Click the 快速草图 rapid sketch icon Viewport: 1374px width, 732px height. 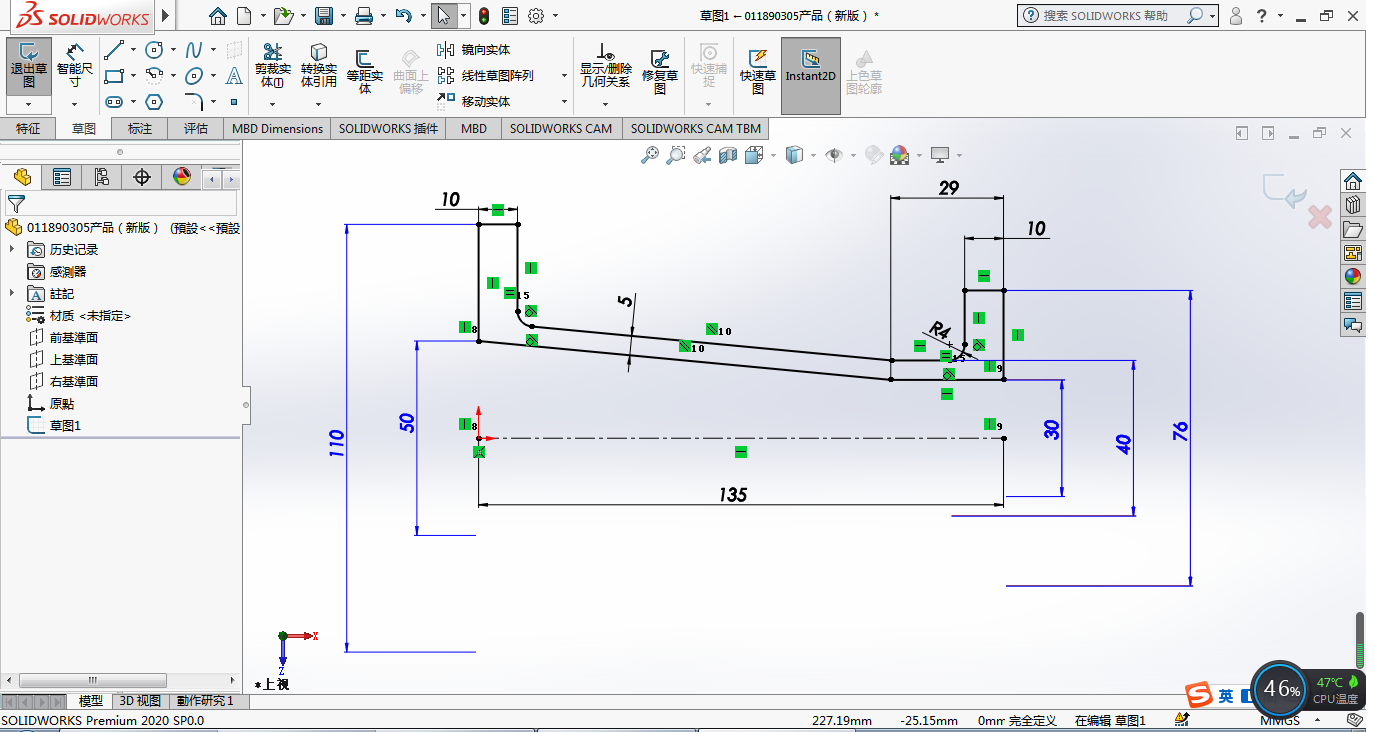758,70
